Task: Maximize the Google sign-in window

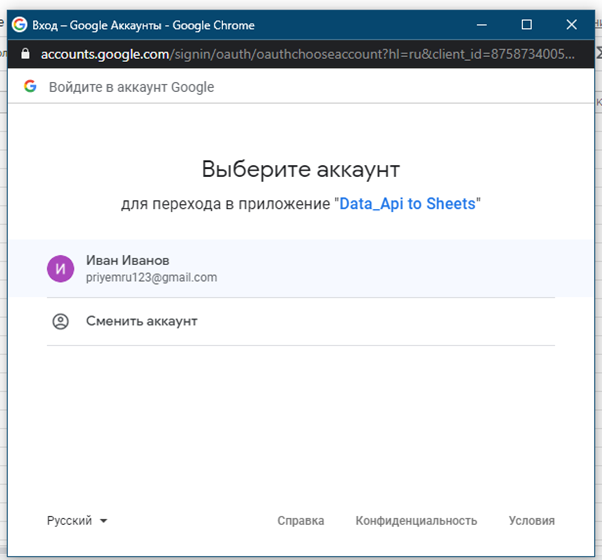Action: [527, 25]
